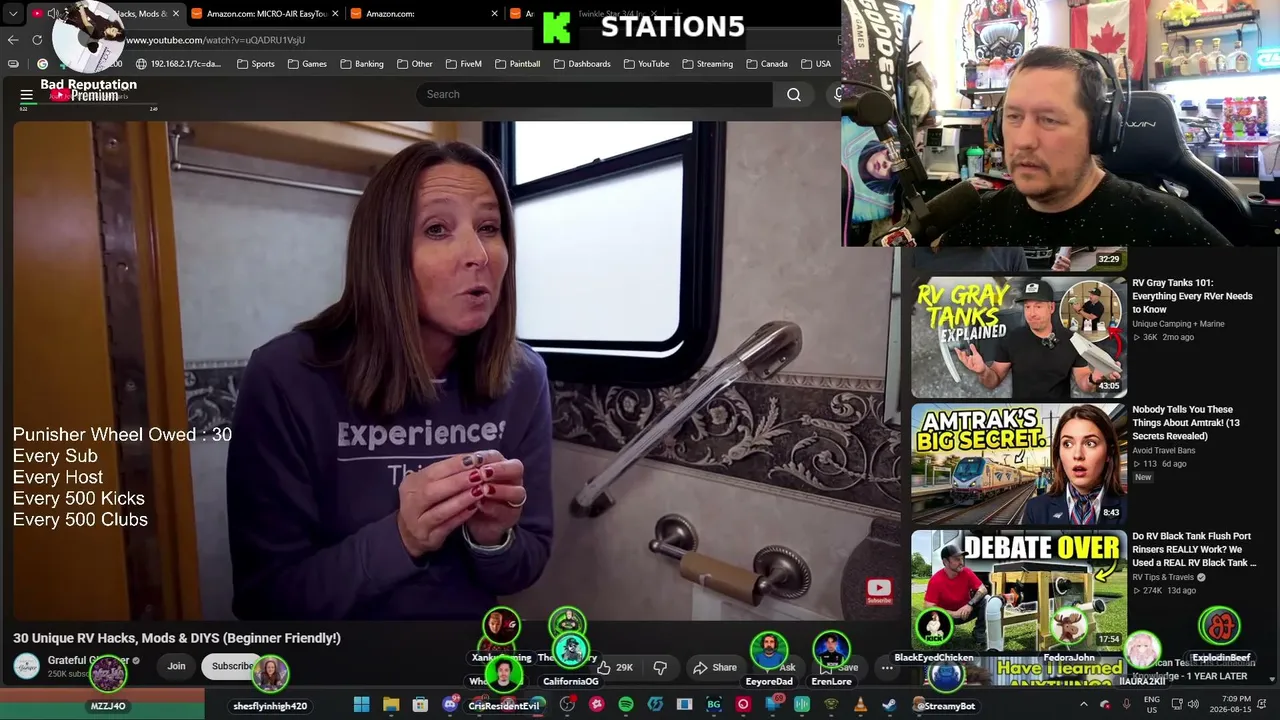Open the Debate Over black tank thumbnail
This screenshot has height=720, width=1280.
(x=1019, y=590)
